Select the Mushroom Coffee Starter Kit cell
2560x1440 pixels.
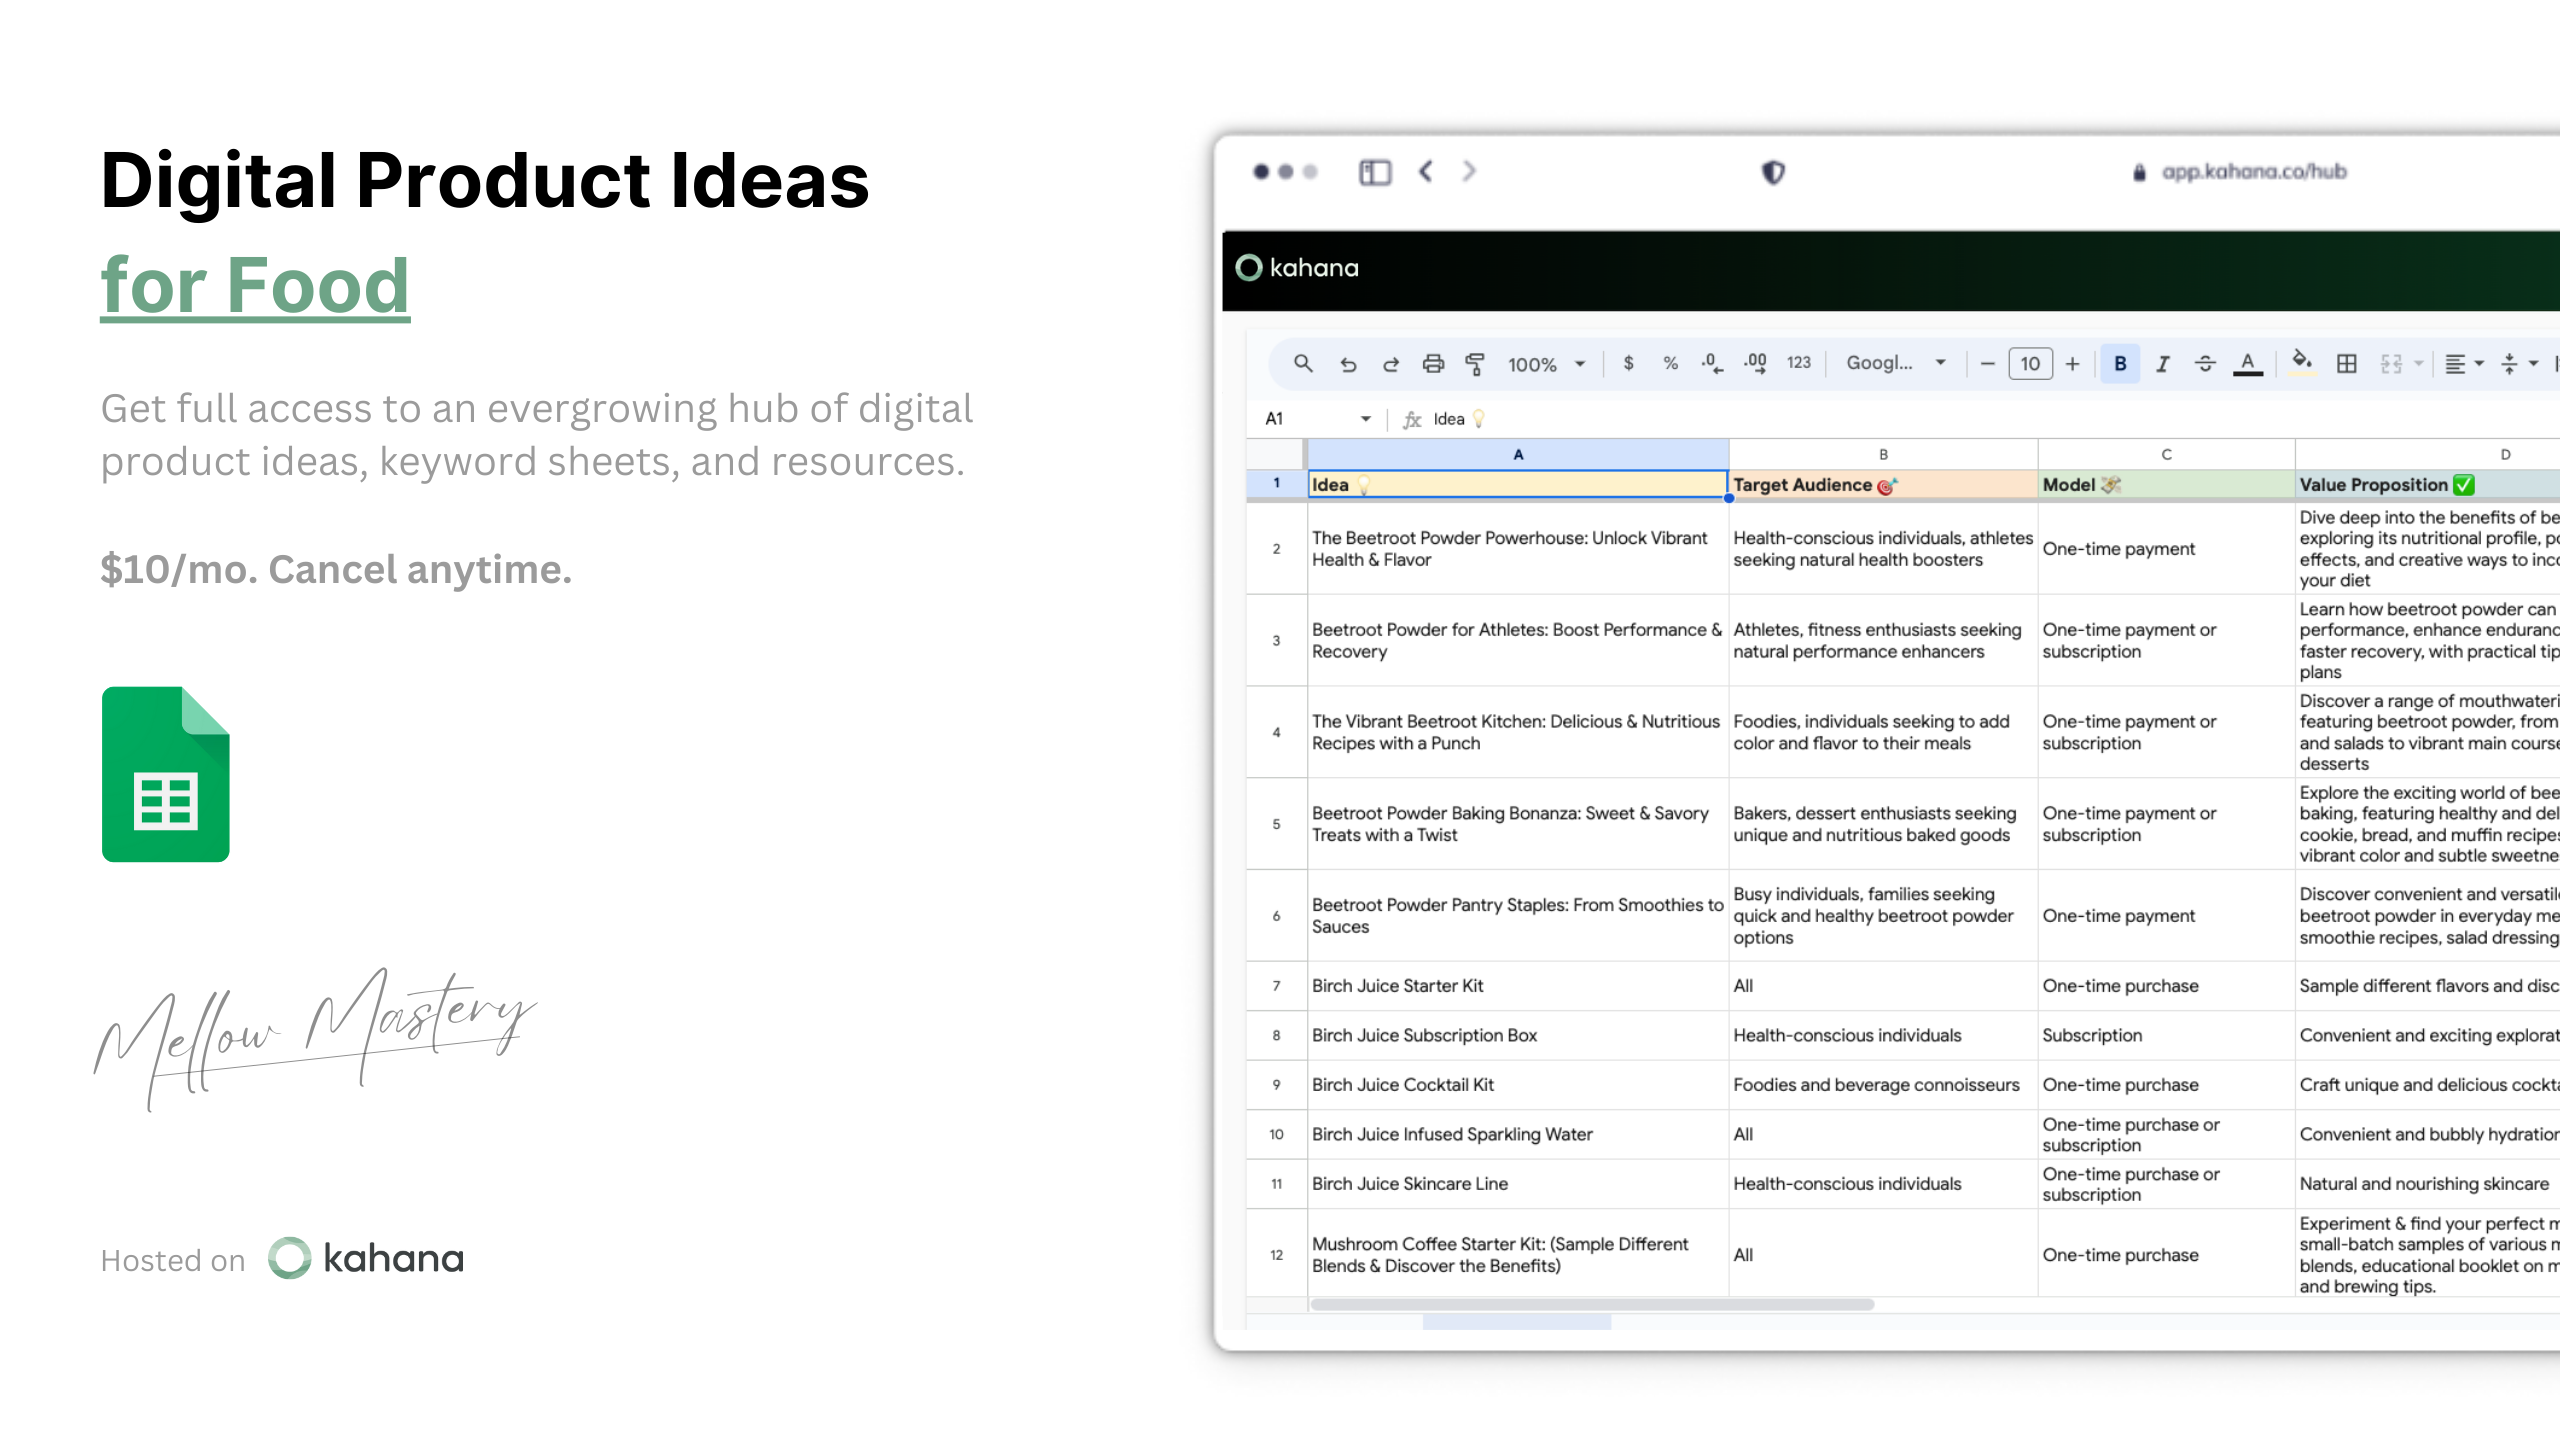(x=1518, y=1255)
